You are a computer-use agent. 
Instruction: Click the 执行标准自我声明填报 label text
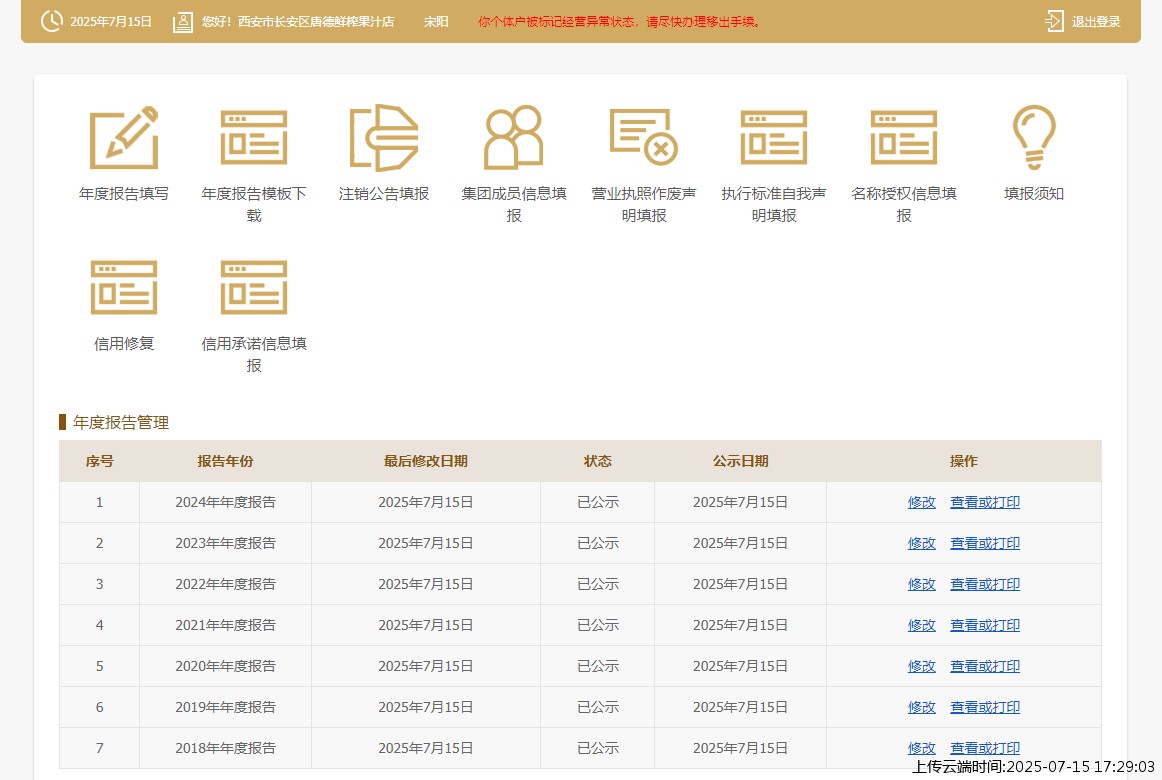tap(774, 204)
